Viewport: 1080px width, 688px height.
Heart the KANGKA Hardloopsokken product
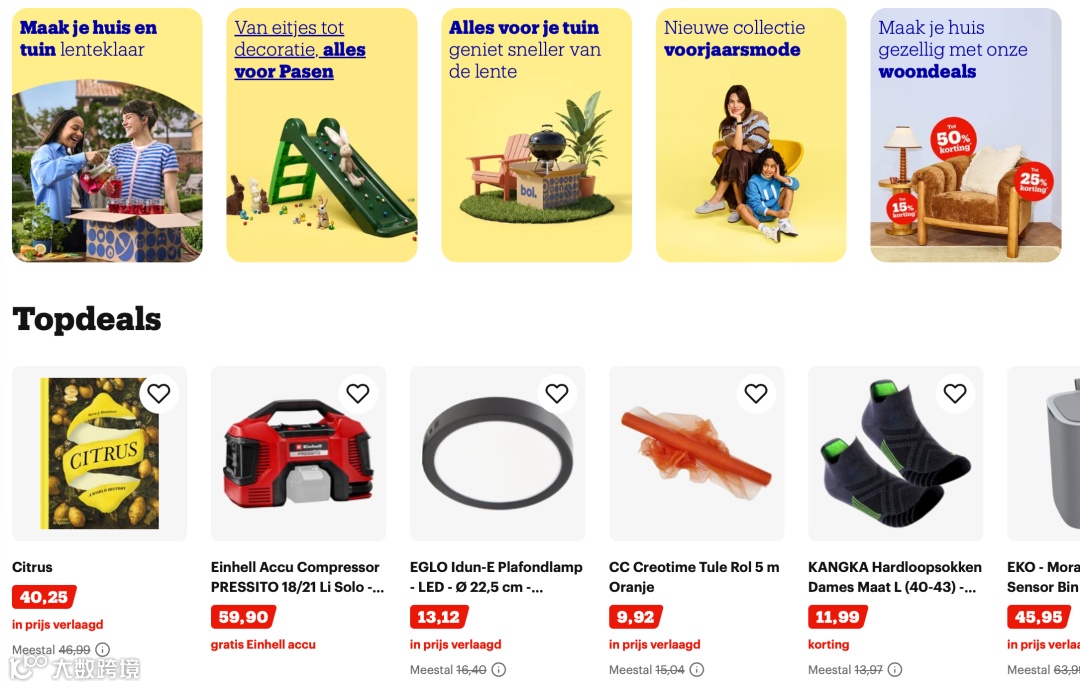(955, 393)
